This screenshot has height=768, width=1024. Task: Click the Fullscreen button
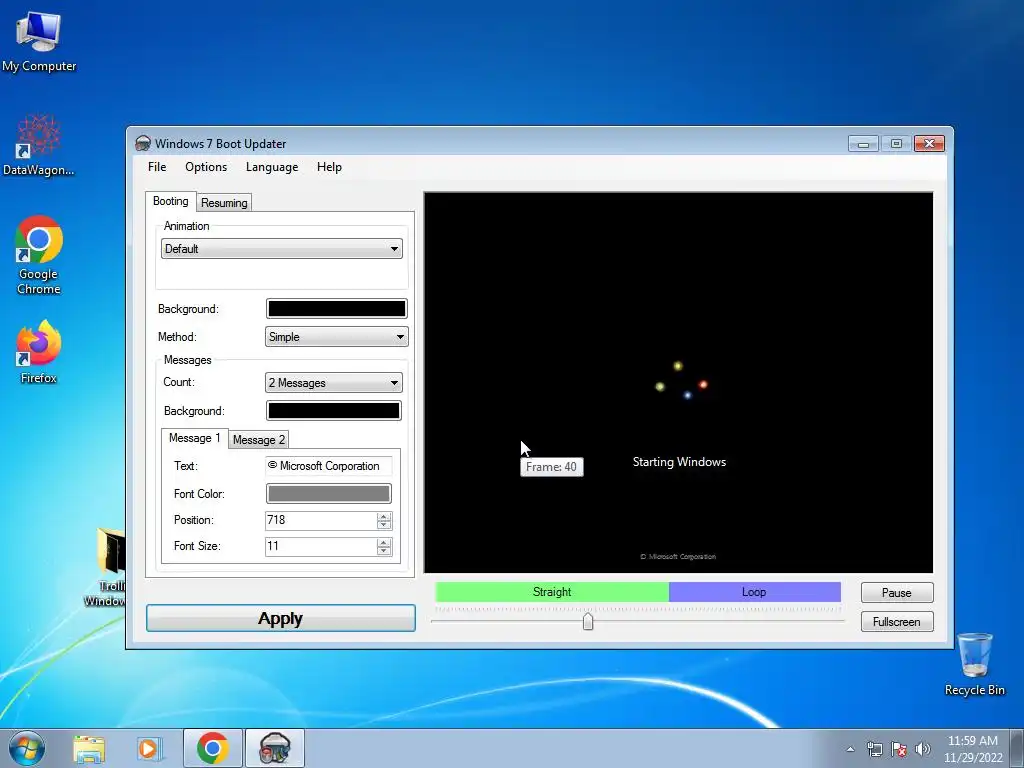click(897, 622)
